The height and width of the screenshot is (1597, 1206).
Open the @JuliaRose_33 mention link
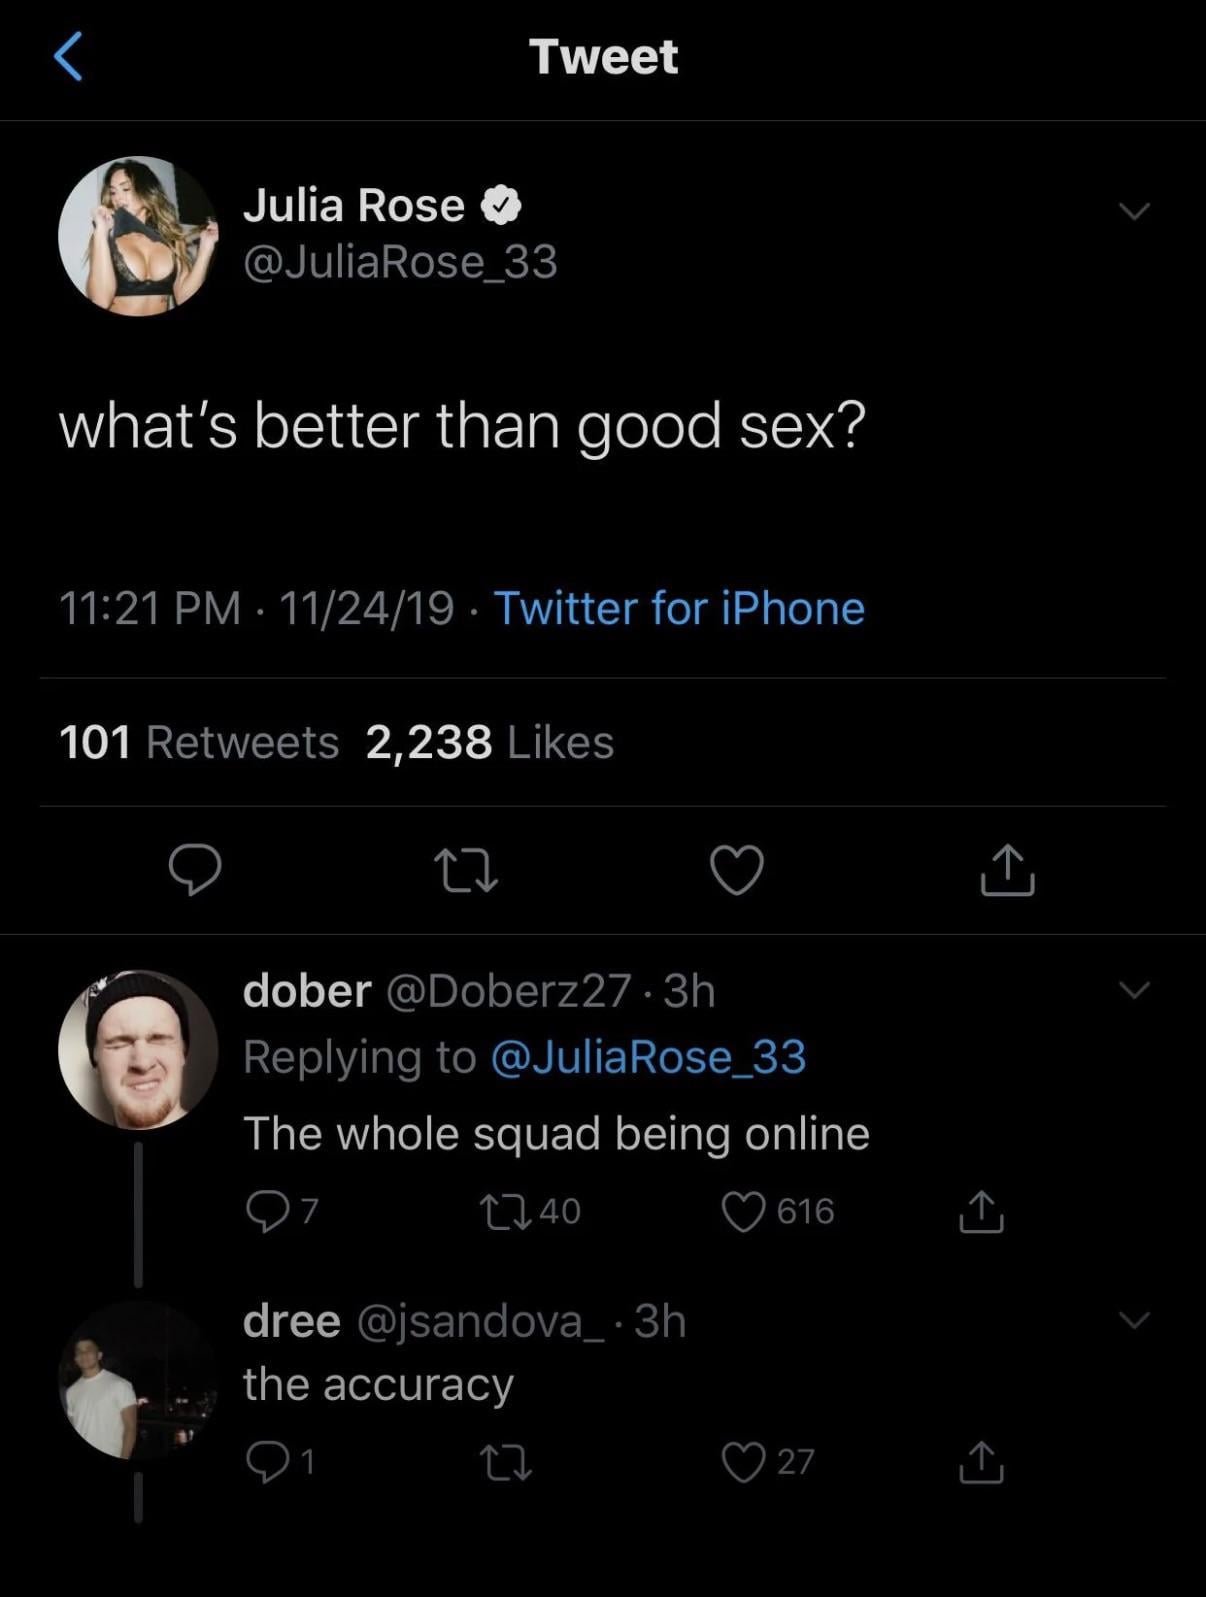648,1057
